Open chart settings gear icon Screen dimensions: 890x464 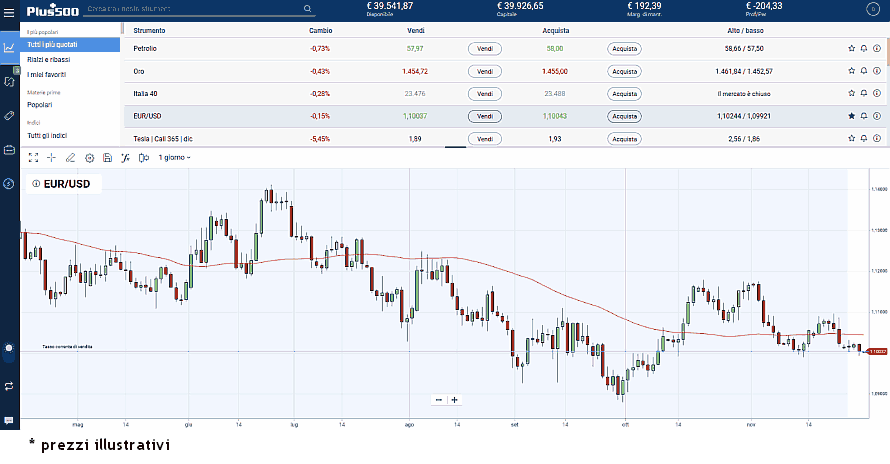click(x=89, y=157)
